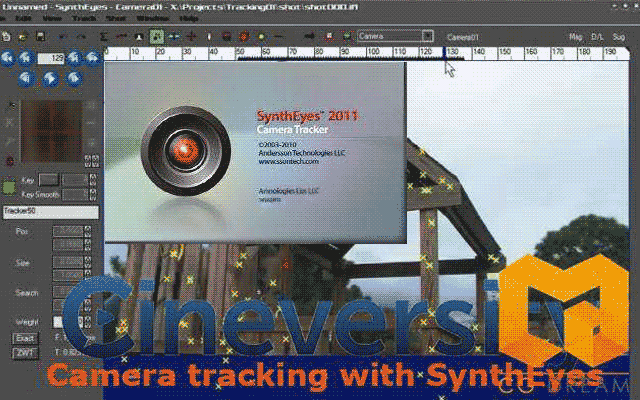Click frame 10 on the timeline ruler
The image size is (640, 400).
pos(134,52)
